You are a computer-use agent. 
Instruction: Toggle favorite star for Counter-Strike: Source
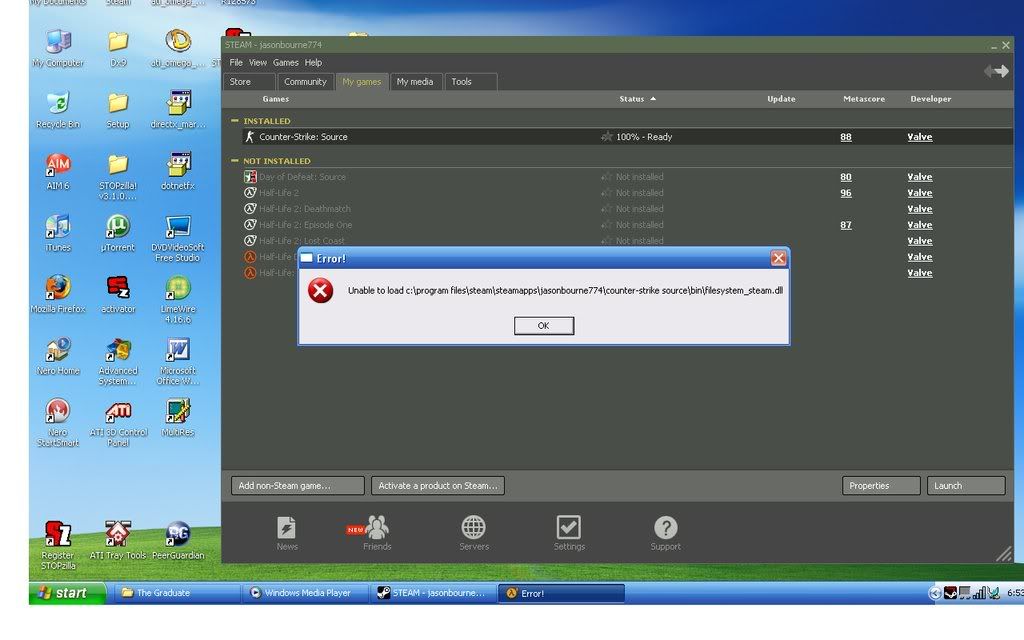(x=607, y=136)
